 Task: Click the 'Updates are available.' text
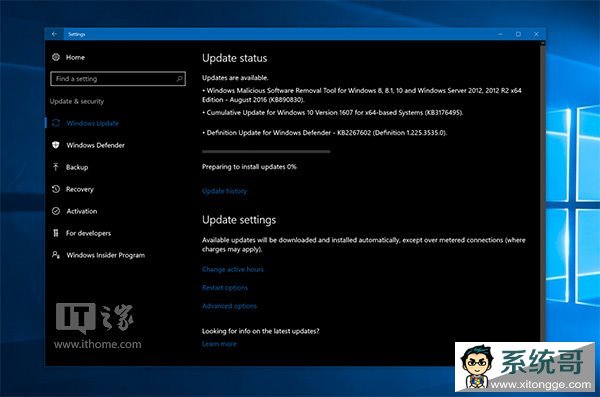235,78
